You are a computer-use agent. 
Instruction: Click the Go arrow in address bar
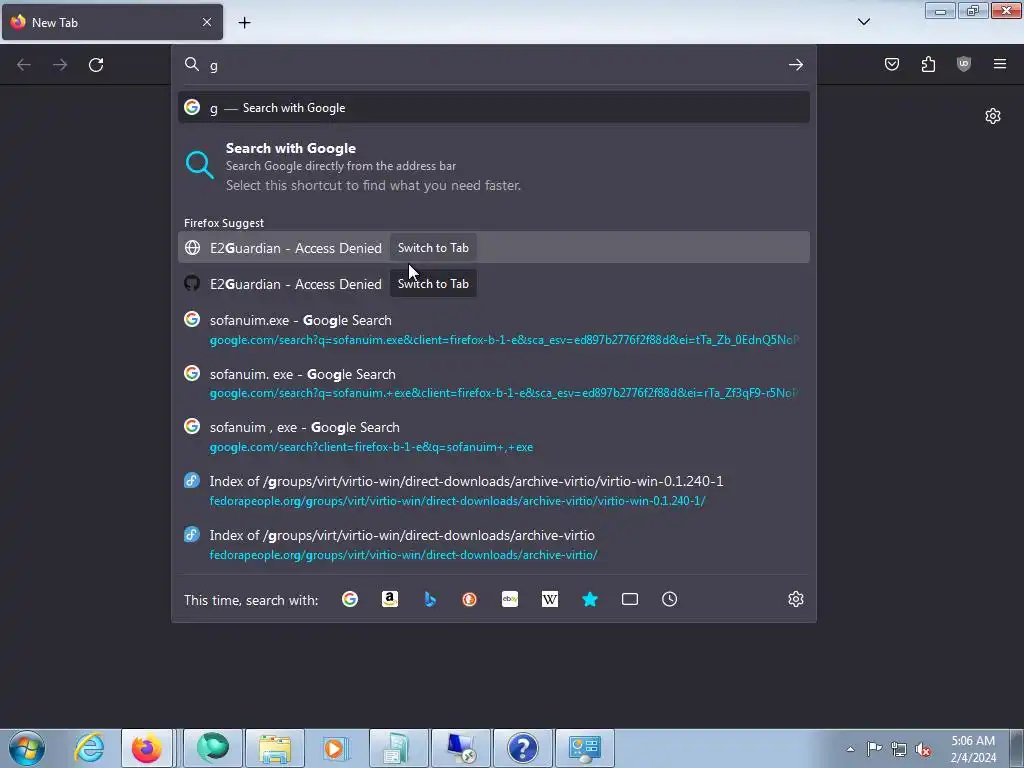tap(795, 65)
